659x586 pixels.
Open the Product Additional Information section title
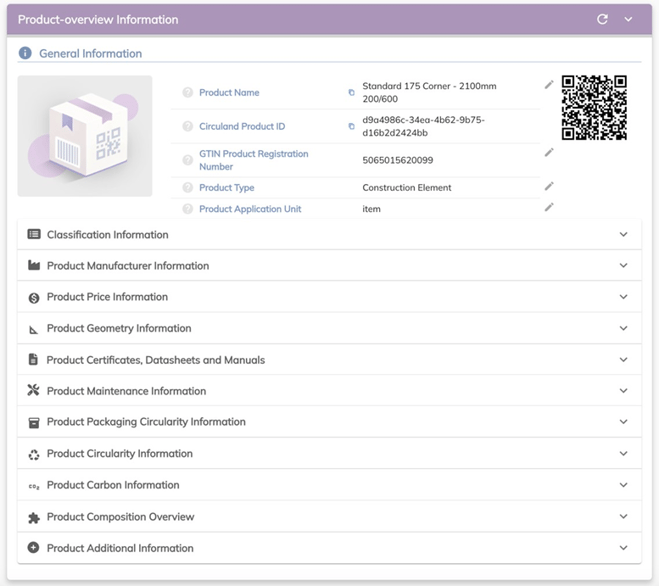coord(120,548)
